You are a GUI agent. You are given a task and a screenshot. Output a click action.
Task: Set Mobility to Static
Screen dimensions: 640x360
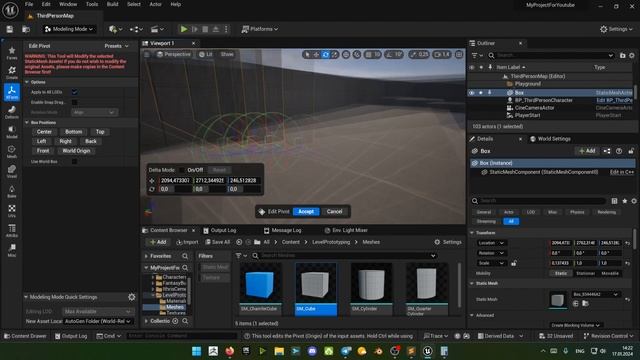(561, 273)
